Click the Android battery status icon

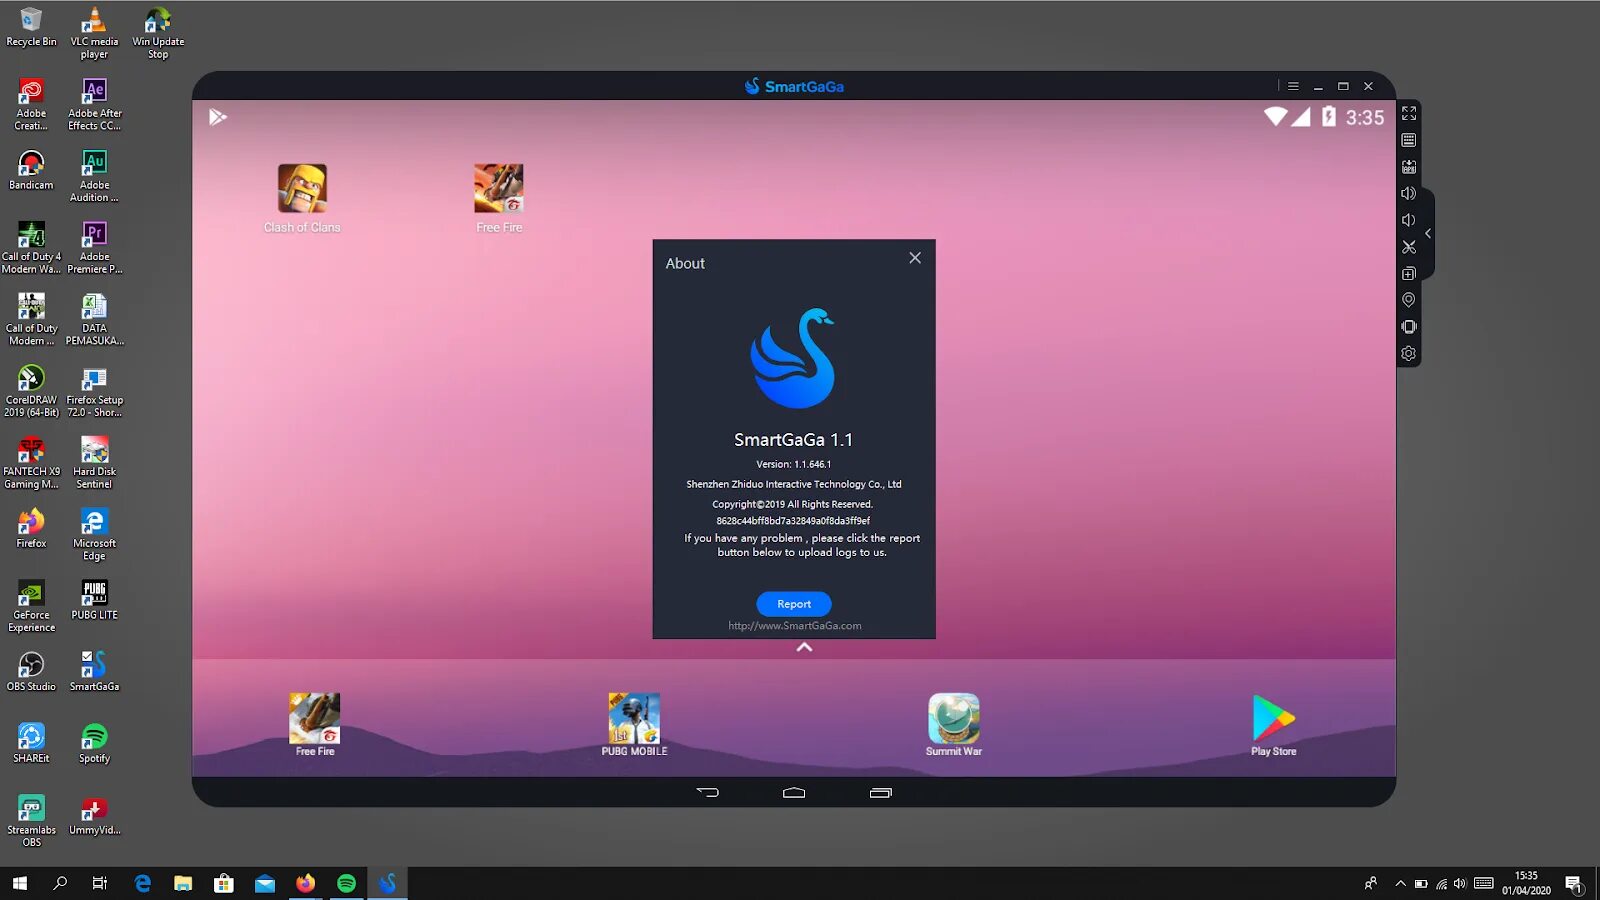pos(1328,117)
